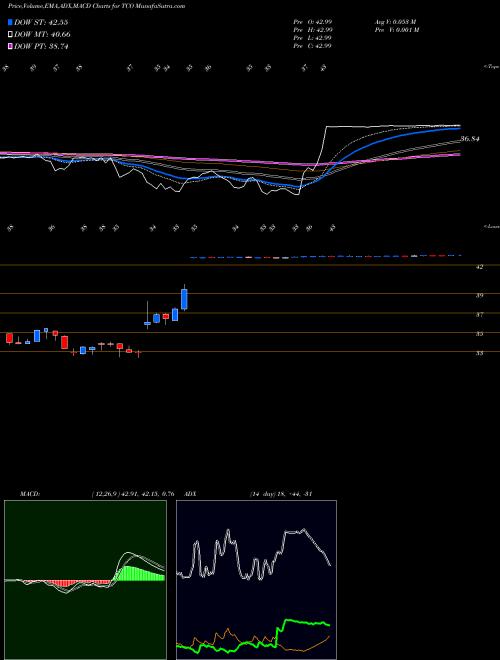The image size is (500, 660).
Task: Click the ADX '(14 day) 18, +44, -31' readout
Action: point(280,493)
